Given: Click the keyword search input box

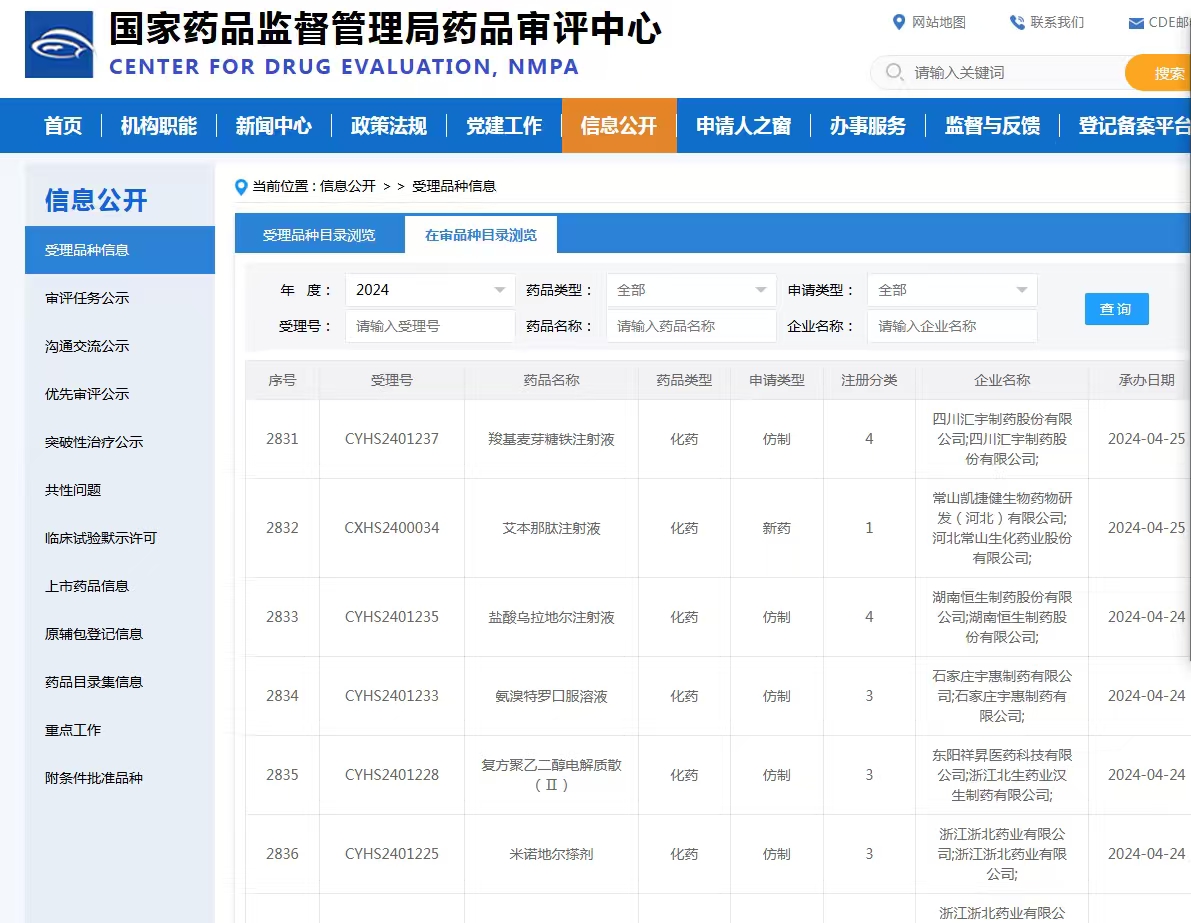Looking at the screenshot, I should [x=1010, y=73].
